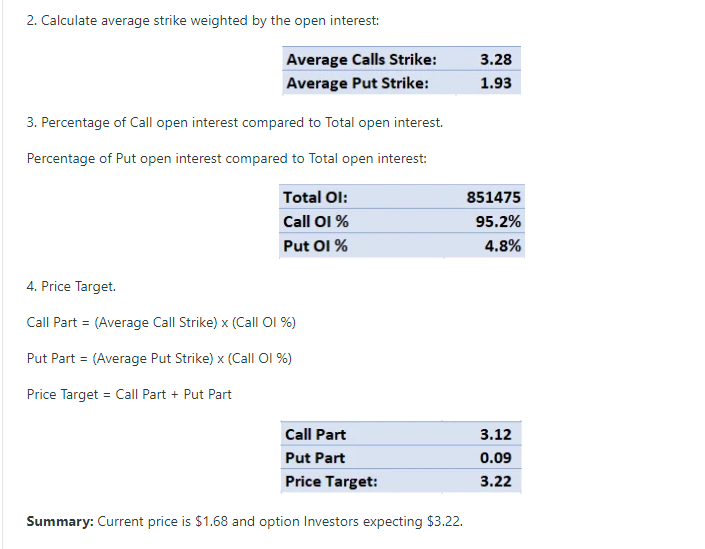This screenshot has width=705, height=549.
Task: Select the 1.93 average put strike value
Action: (x=496, y=83)
